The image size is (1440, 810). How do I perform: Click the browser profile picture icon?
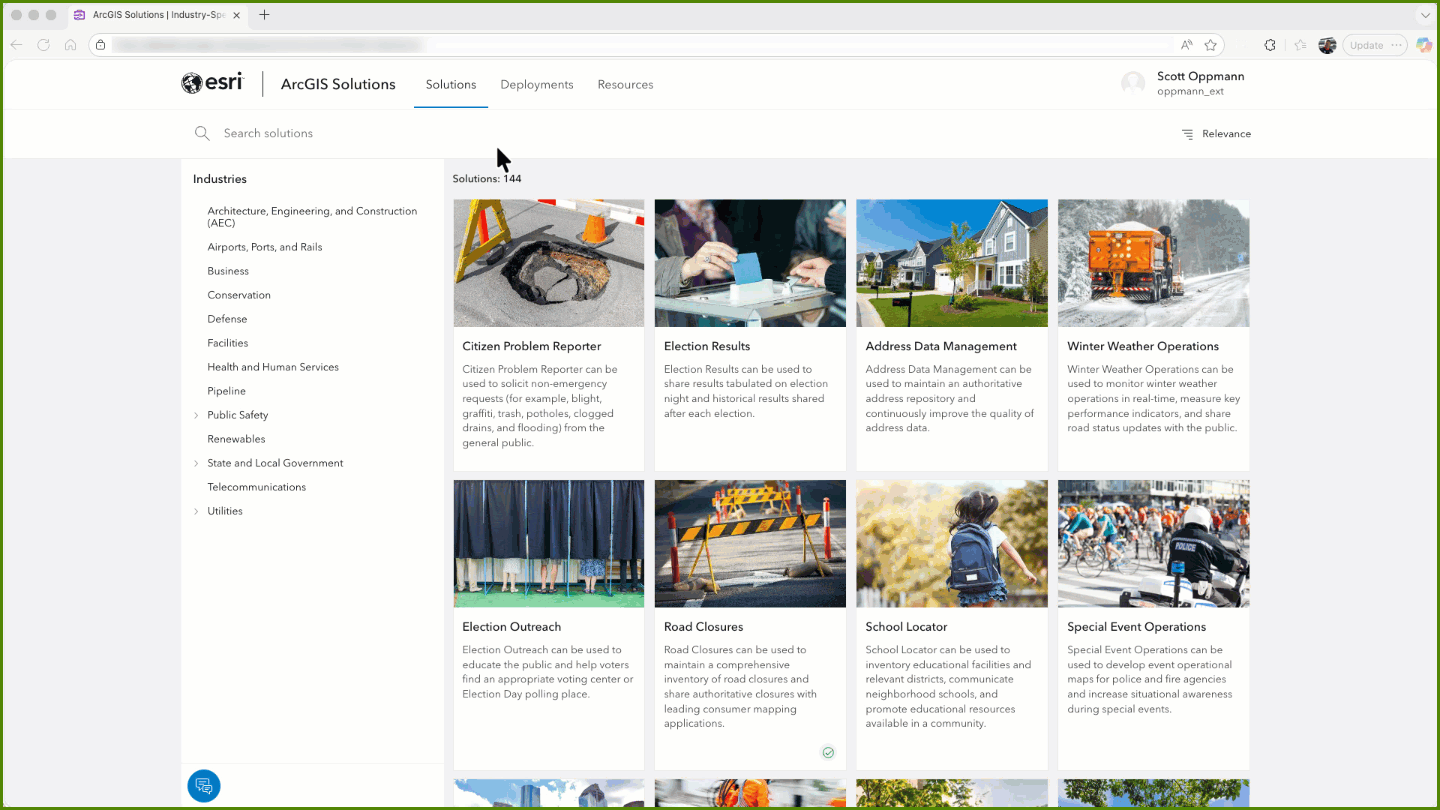tap(1327, 45)
